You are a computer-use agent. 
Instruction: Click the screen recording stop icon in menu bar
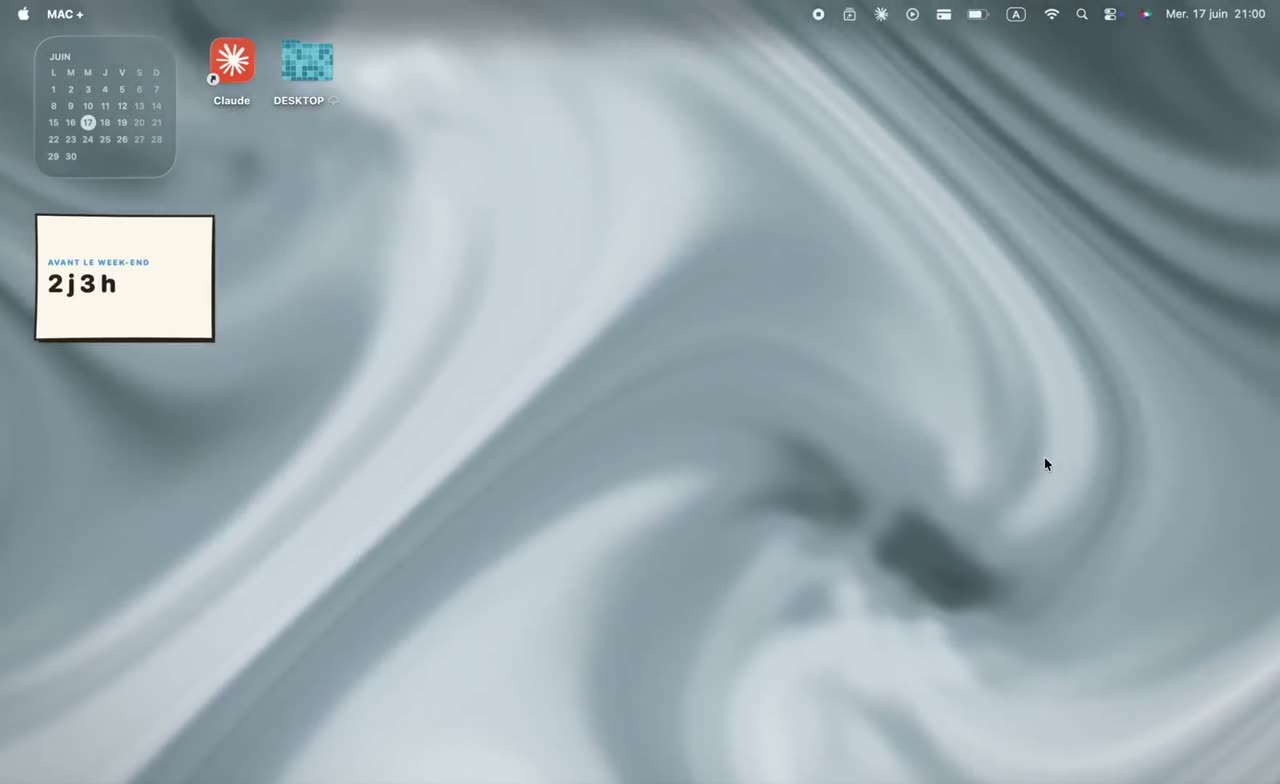point(818,14)
